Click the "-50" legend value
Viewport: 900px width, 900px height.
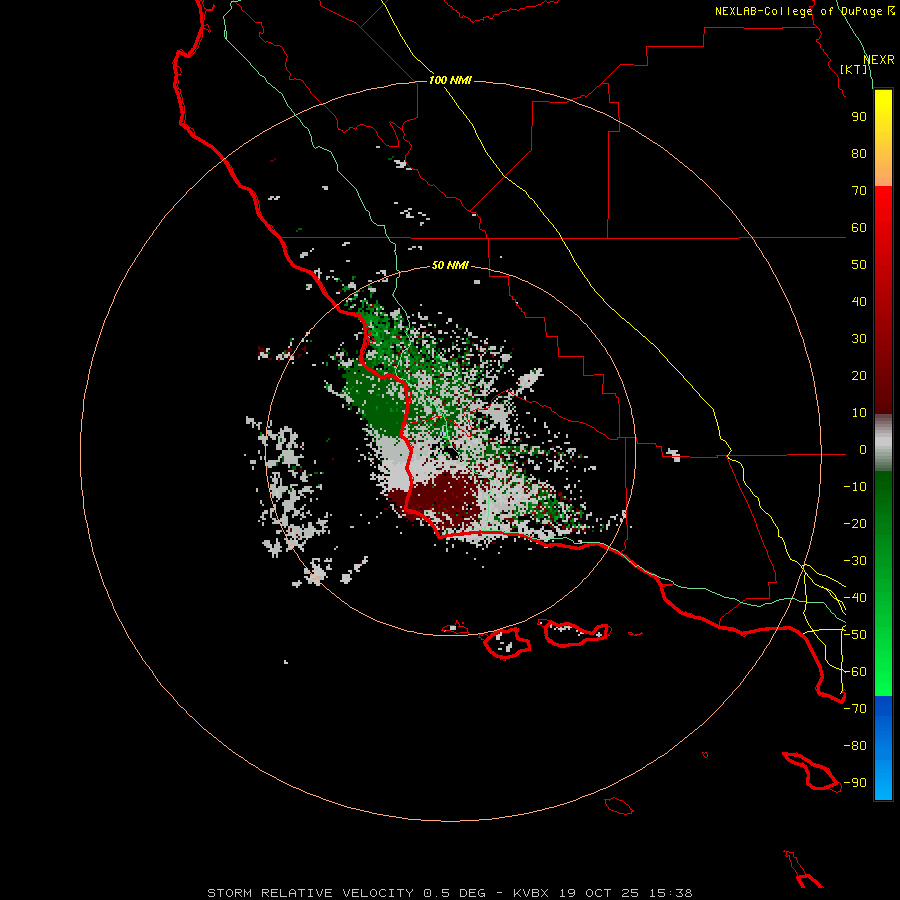pos(855,635)
